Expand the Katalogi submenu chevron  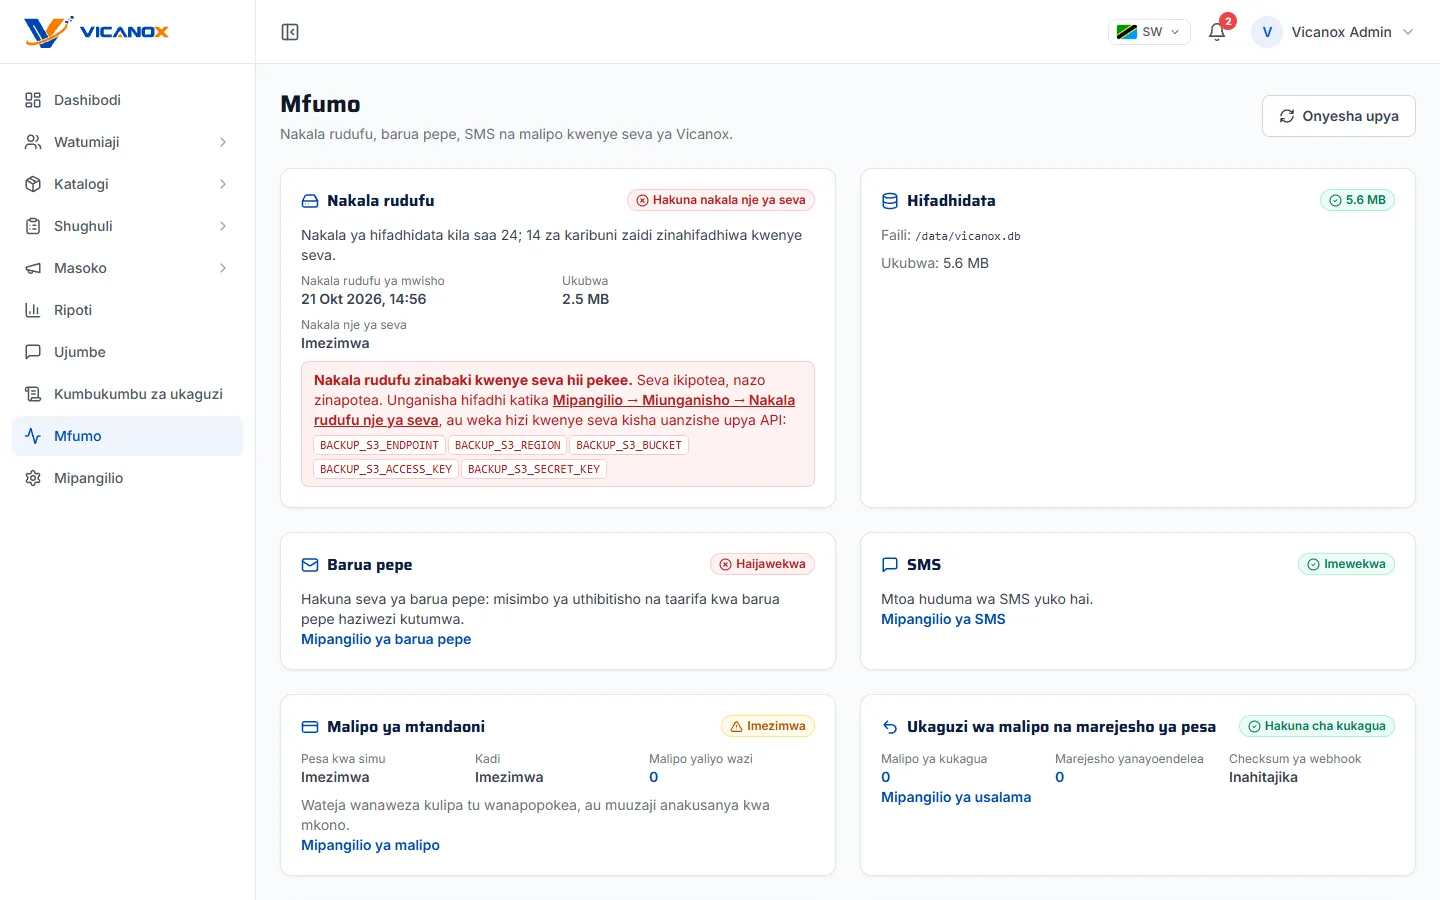click(223, 184)
